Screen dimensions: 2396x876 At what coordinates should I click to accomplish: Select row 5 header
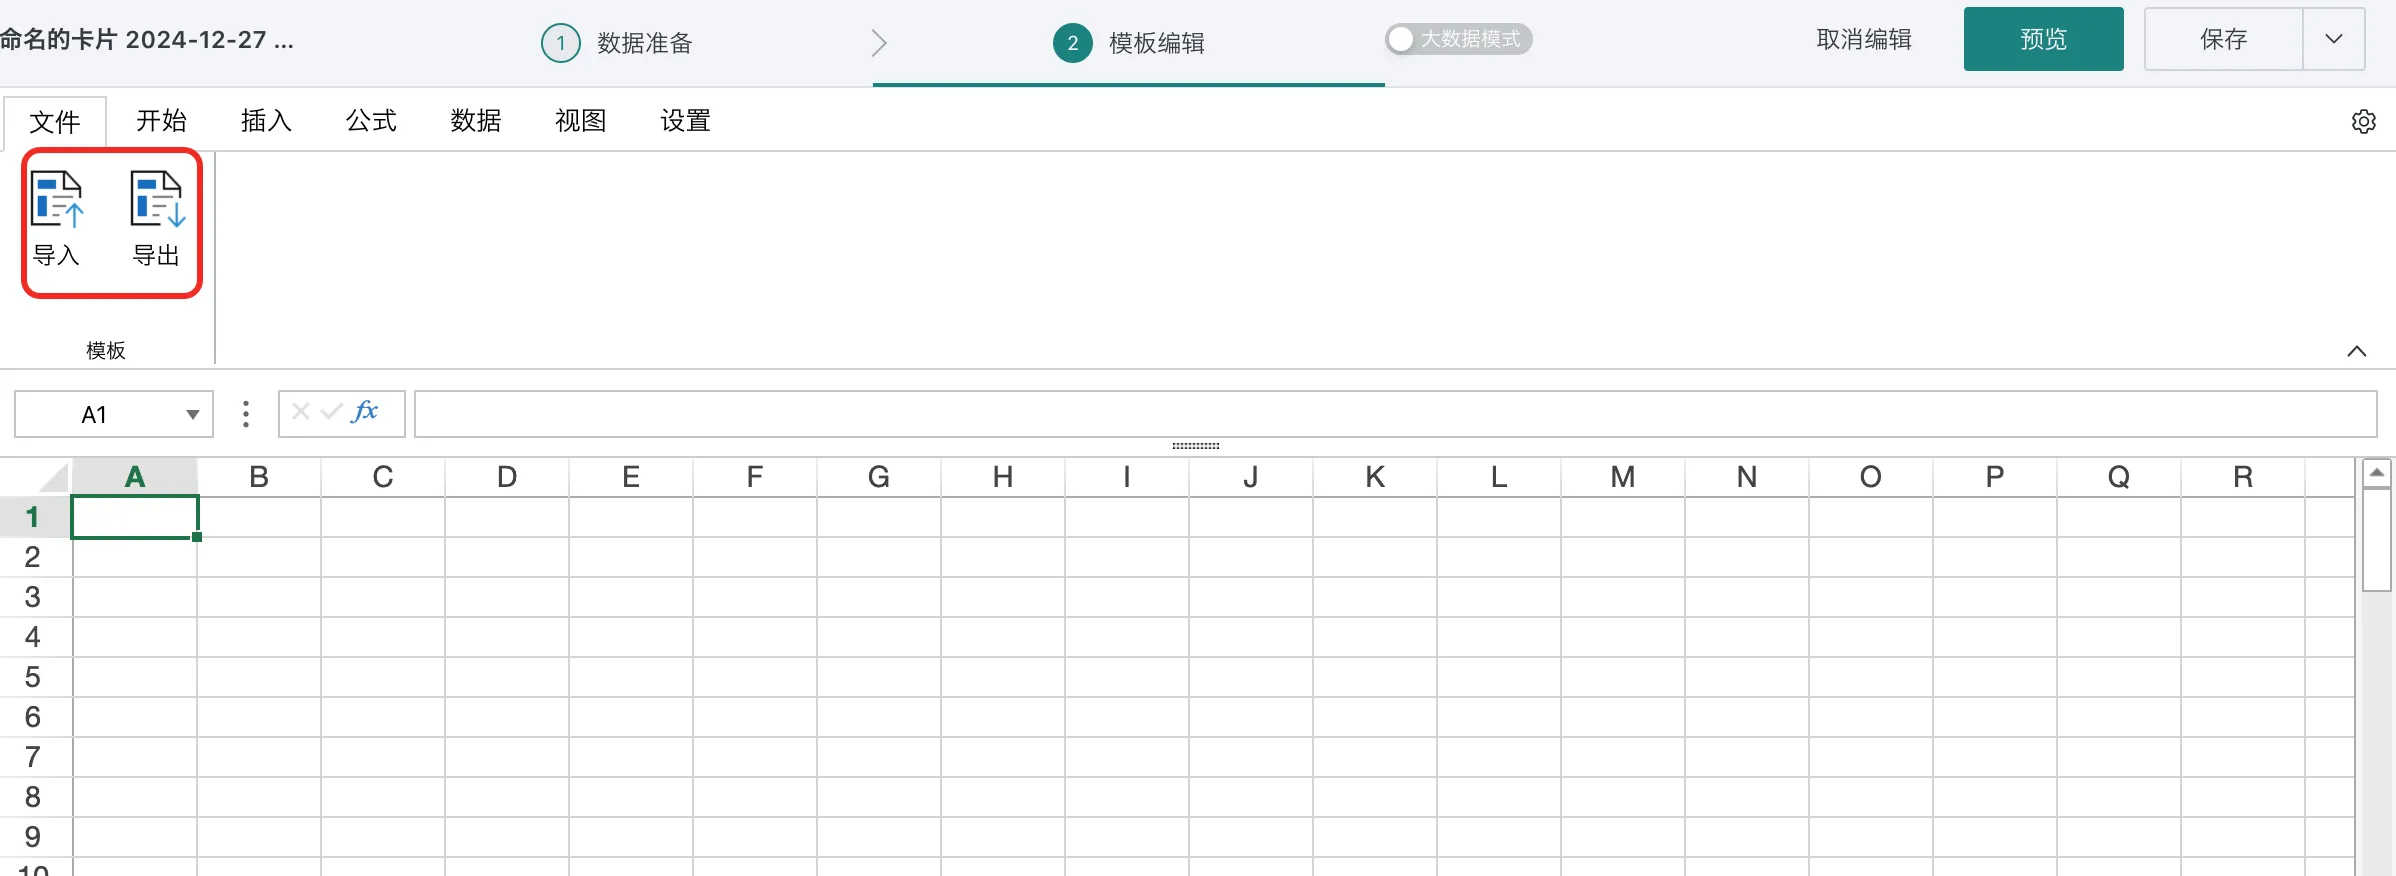tap(34, 677)
